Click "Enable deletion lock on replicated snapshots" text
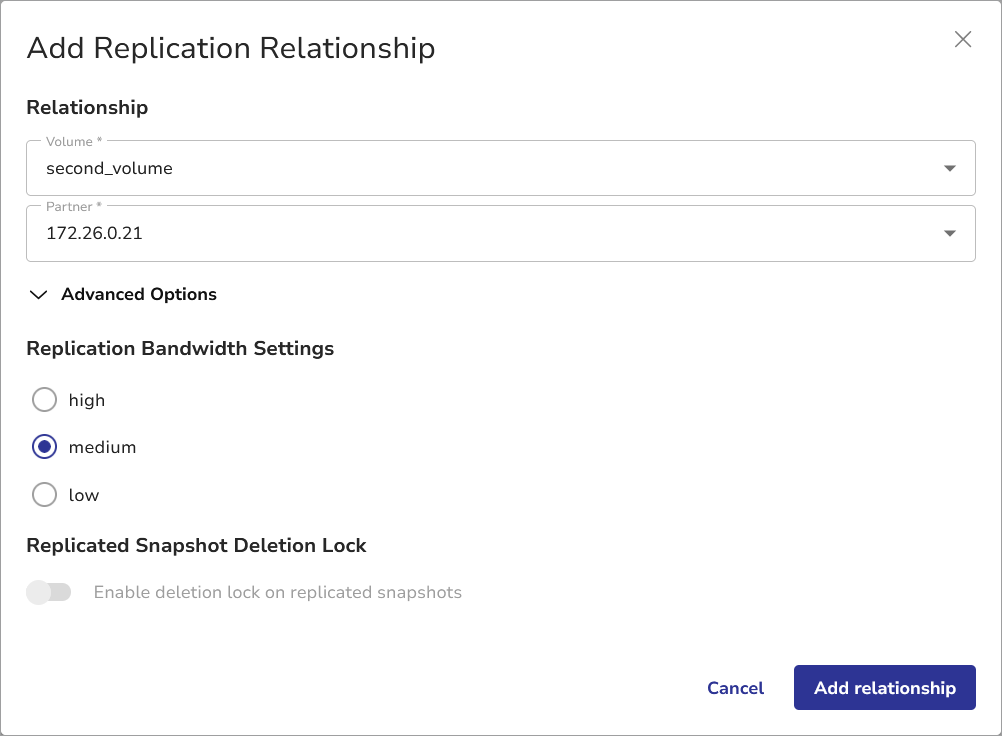1002x736 pixels. pyautogui.click(x=277, y=592)
